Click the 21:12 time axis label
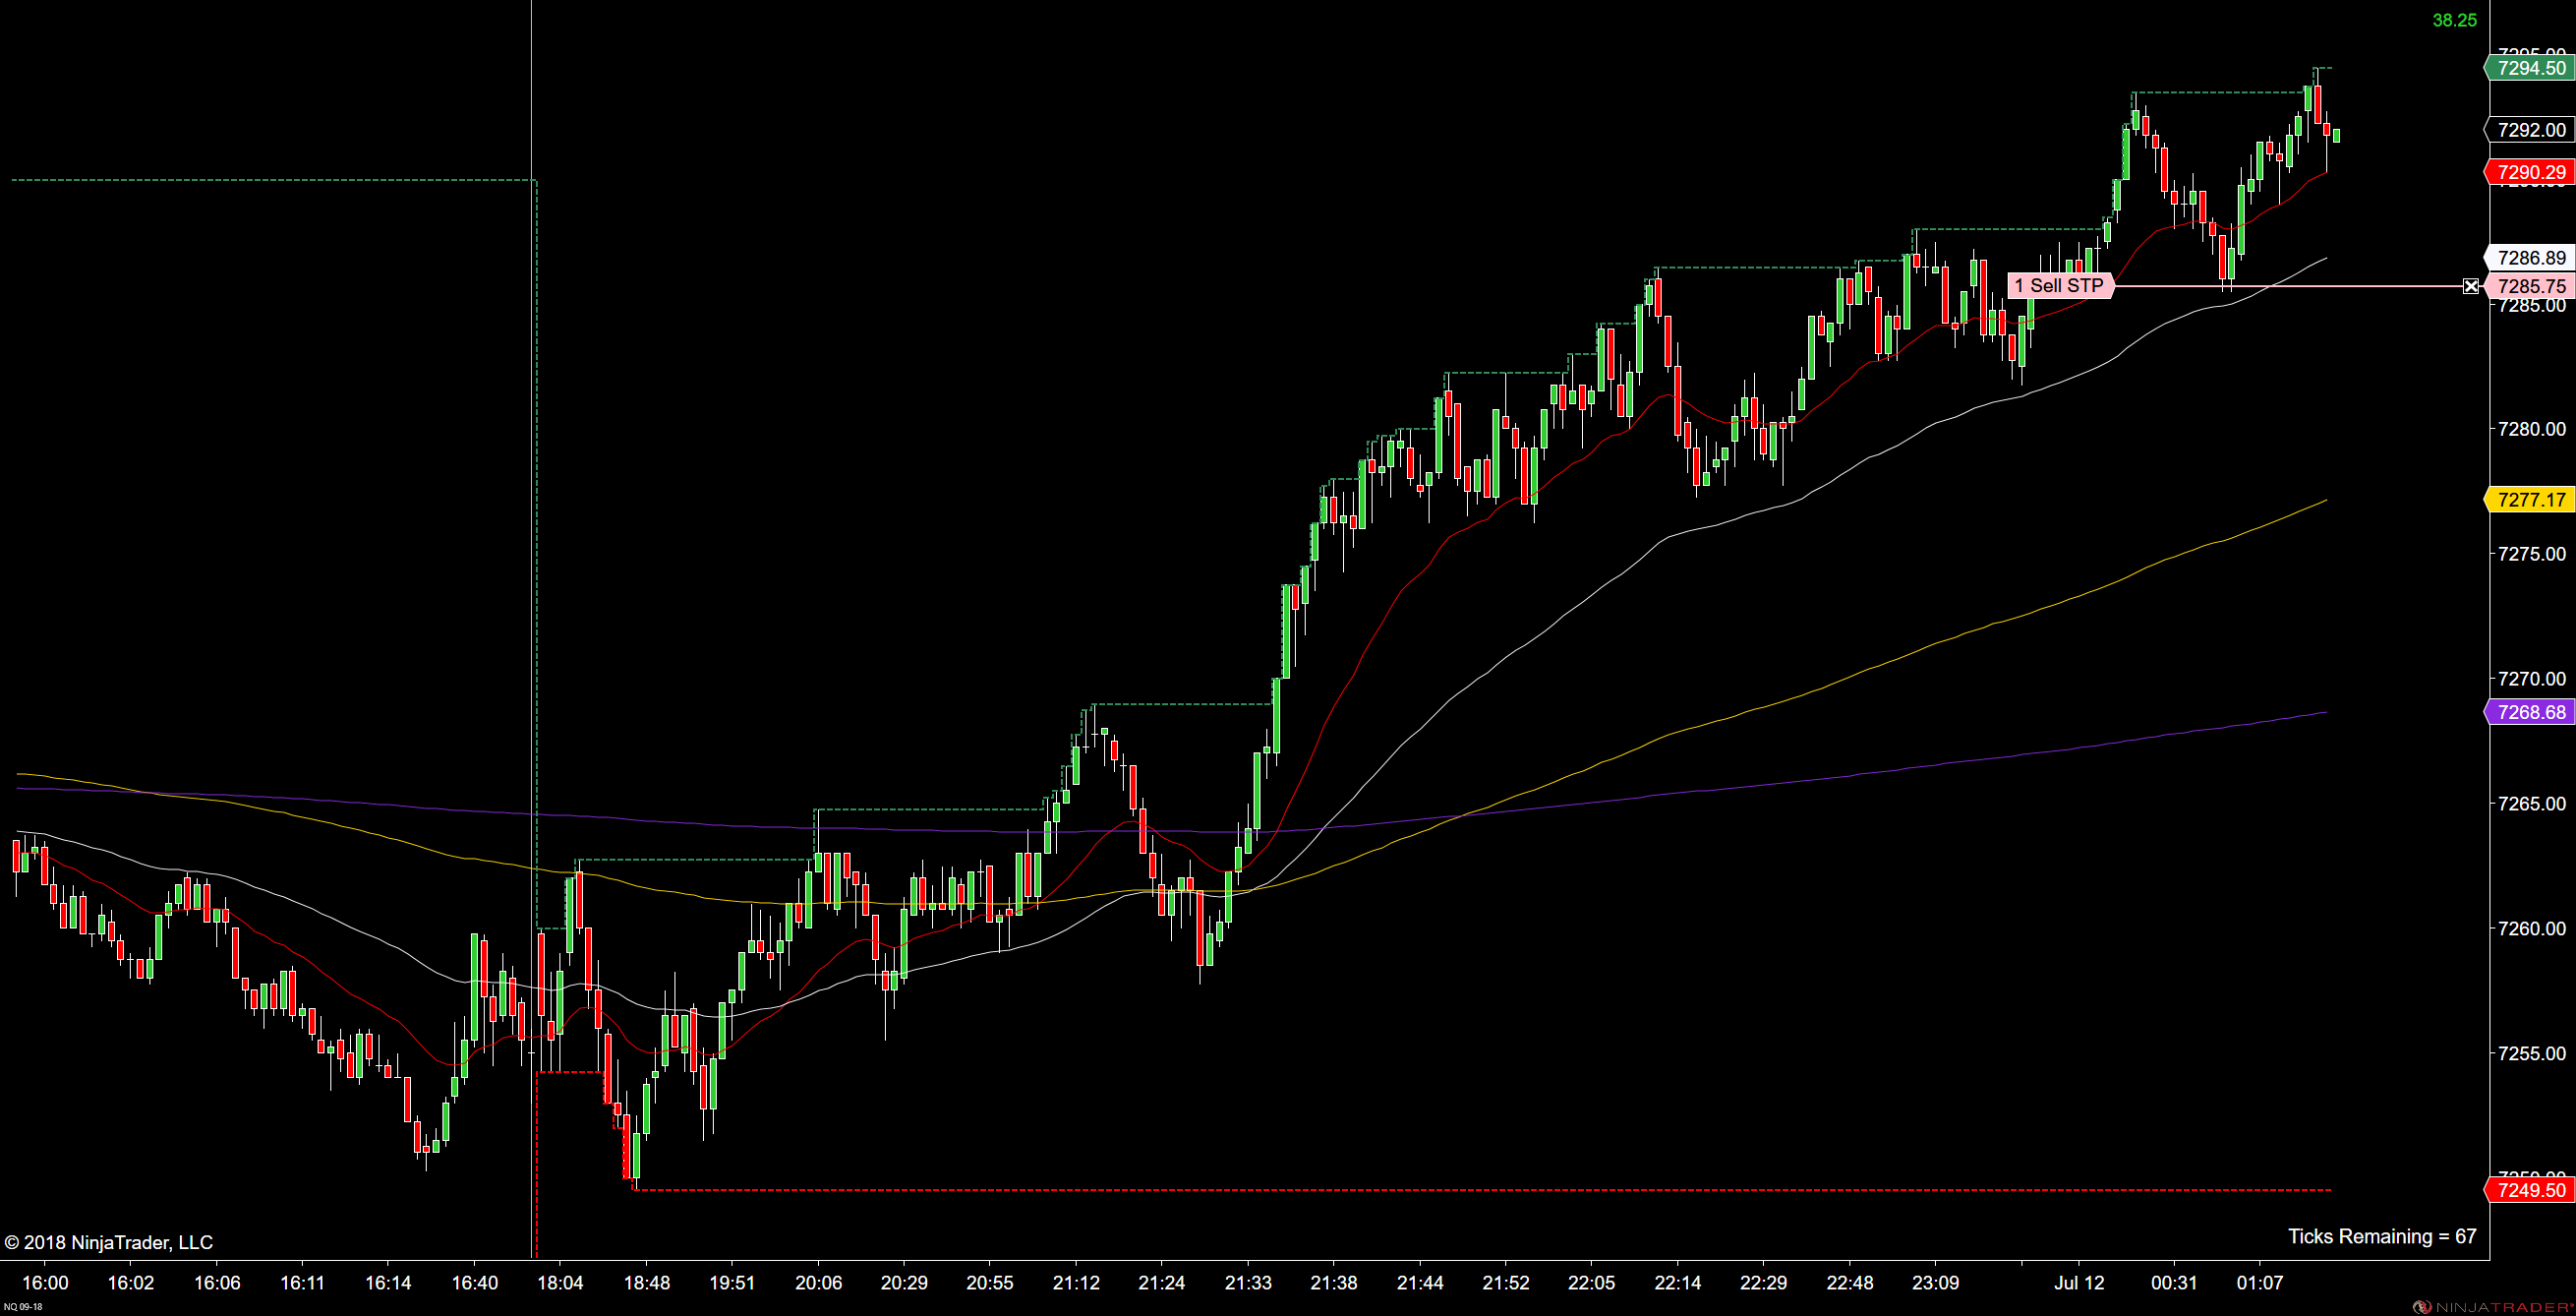Image resolution: width=2576 pixels, height=1316 pixels. pos(1076,1283)
